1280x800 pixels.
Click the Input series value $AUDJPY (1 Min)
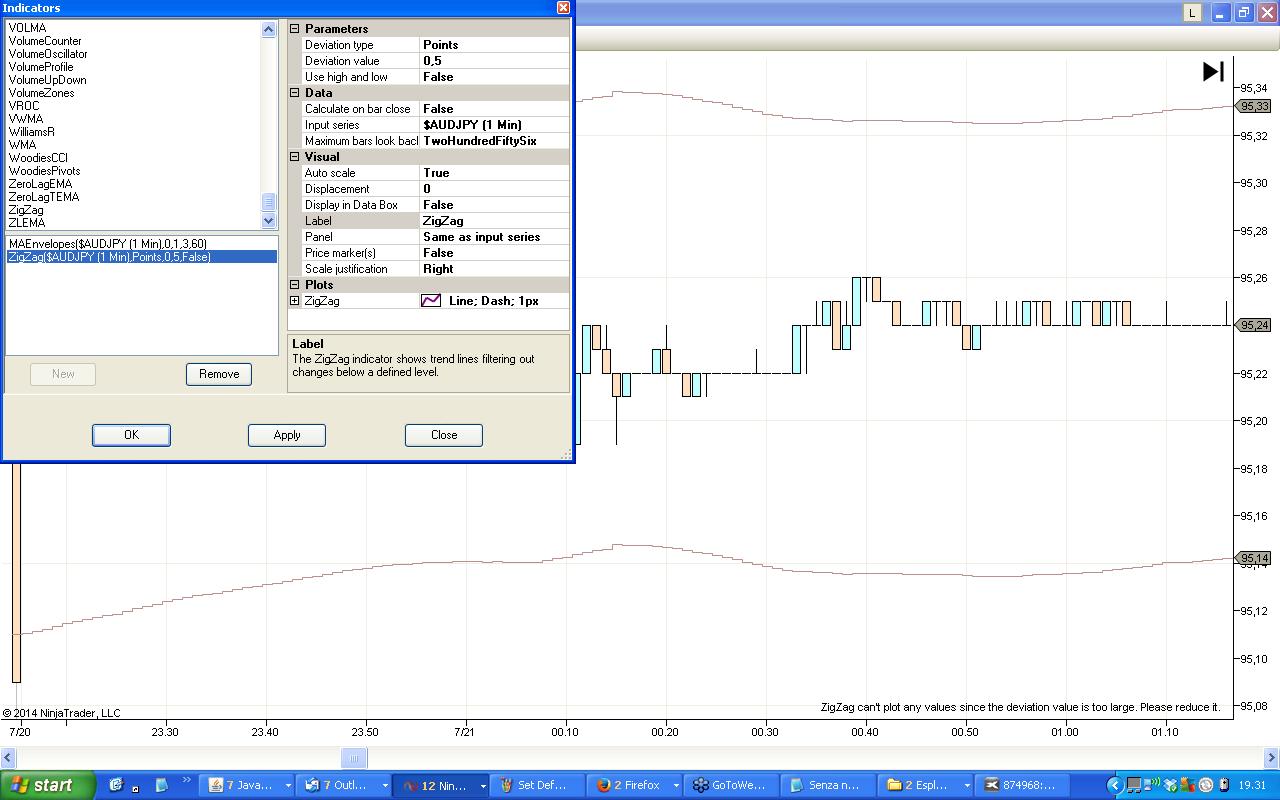tap(494, 125)
